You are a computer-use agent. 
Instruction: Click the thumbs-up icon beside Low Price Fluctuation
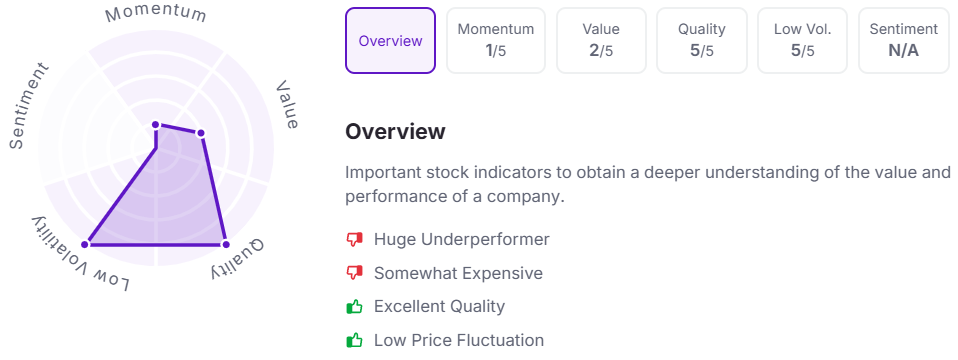pos(354,340)
